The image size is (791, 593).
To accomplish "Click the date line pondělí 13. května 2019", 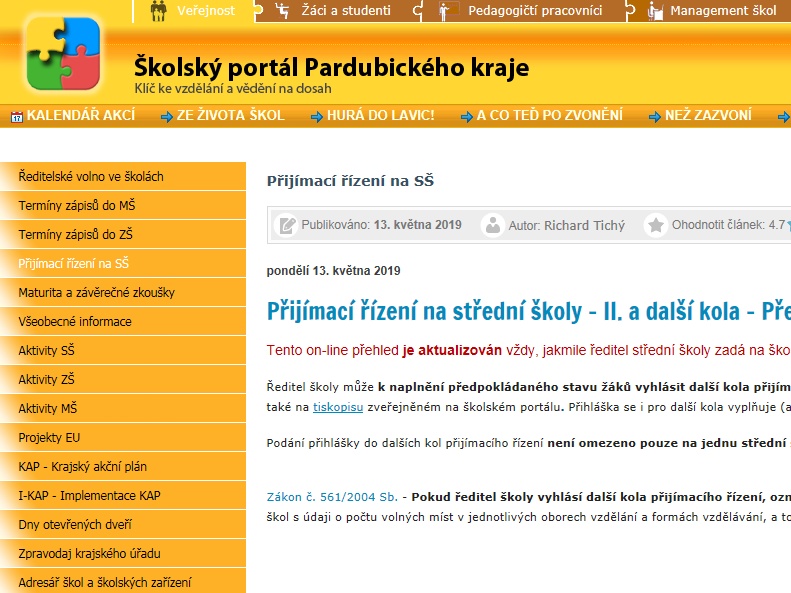I will [333, 271].
